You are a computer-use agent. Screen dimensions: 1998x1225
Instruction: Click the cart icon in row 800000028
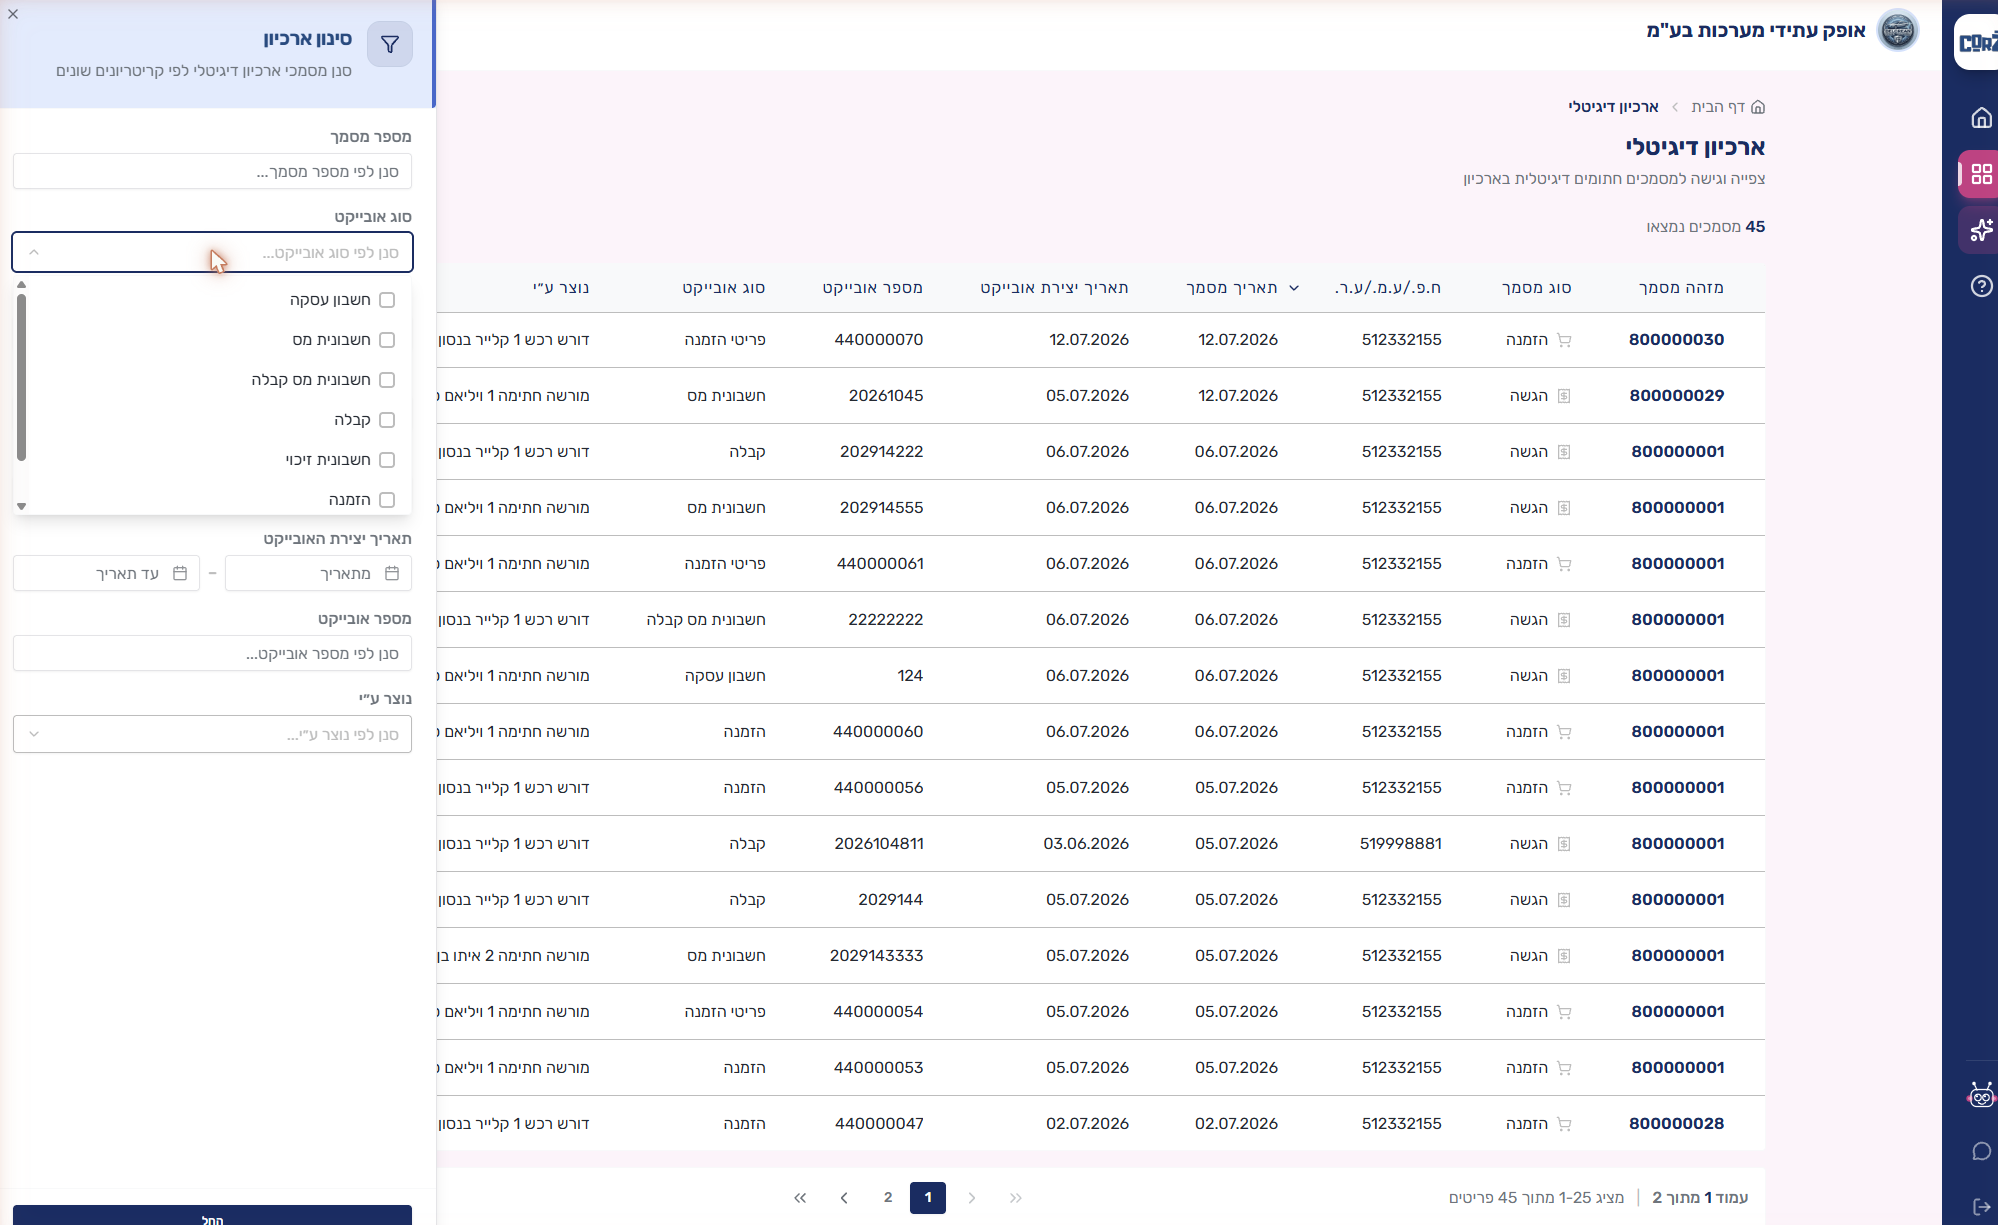coord(1564,1124)
